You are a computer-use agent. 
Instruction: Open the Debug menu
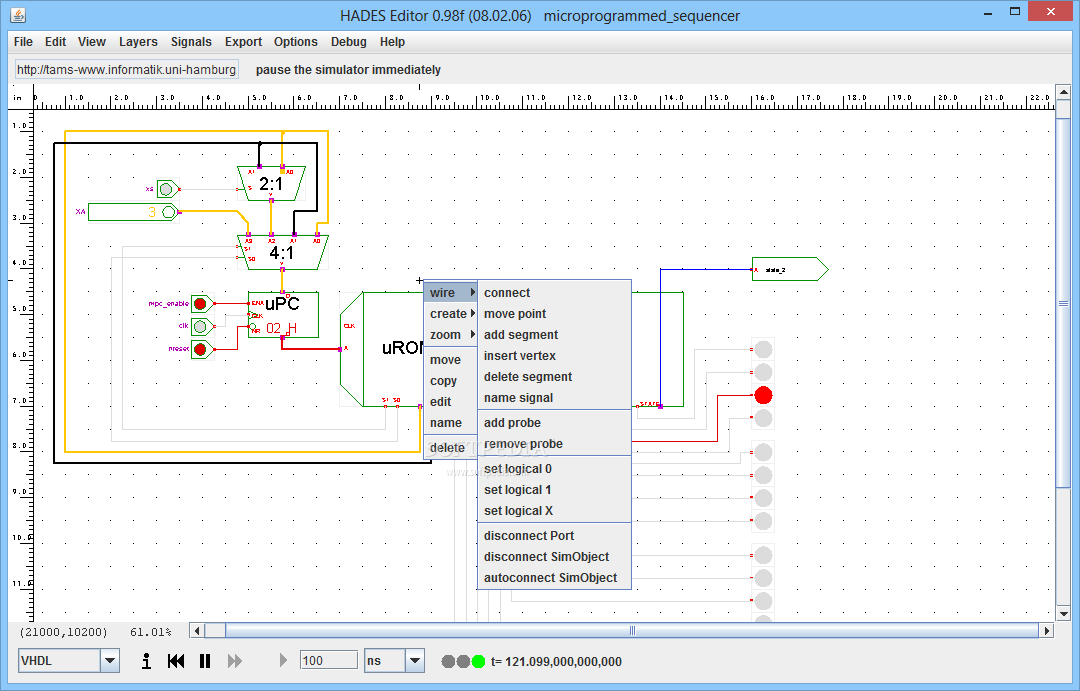pos(349,42)
